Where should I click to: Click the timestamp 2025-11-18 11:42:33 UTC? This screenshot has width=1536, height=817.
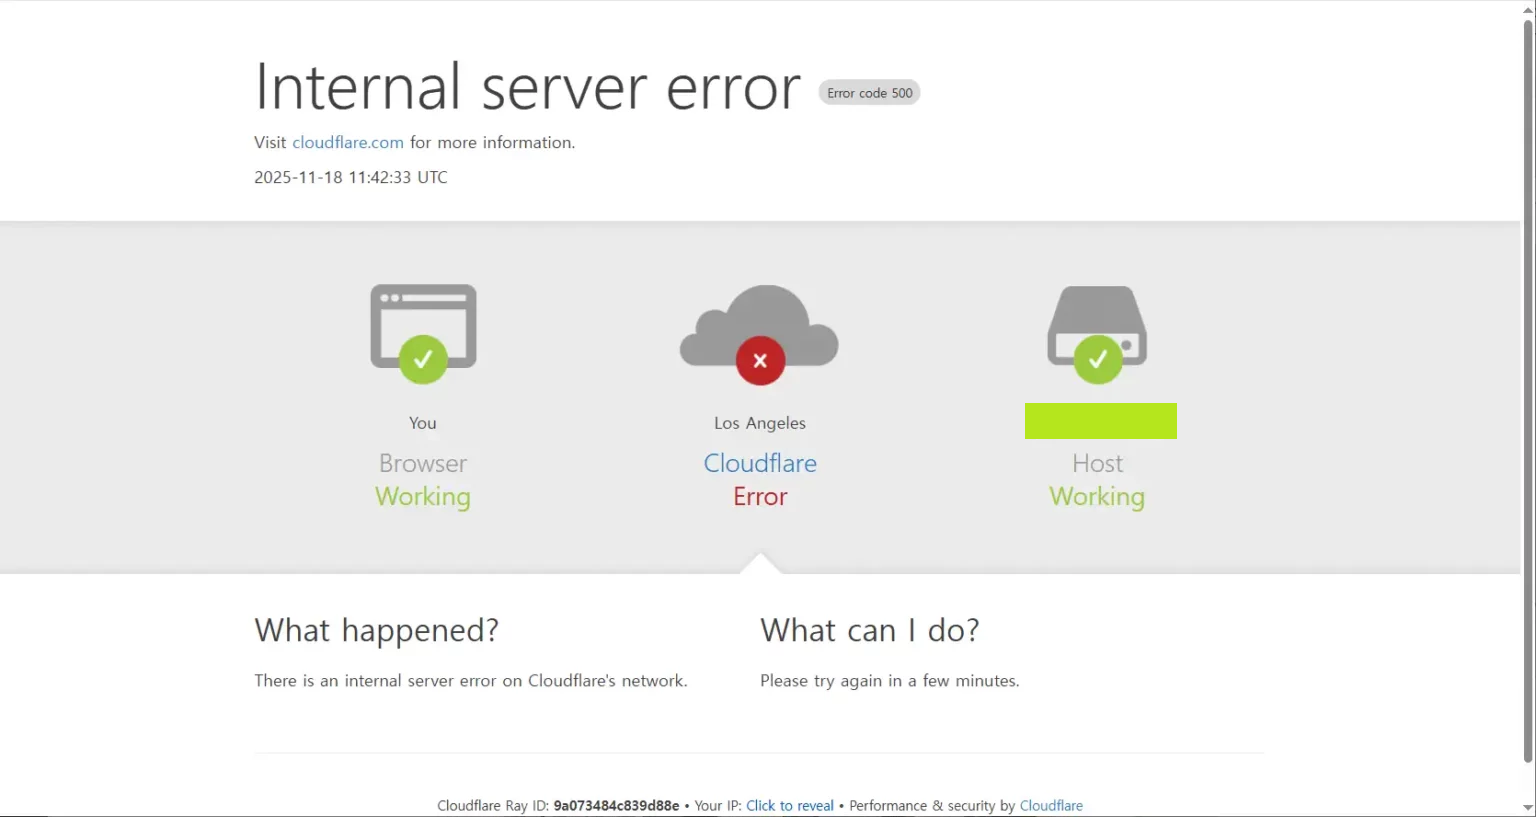click(x=351, y=177)
